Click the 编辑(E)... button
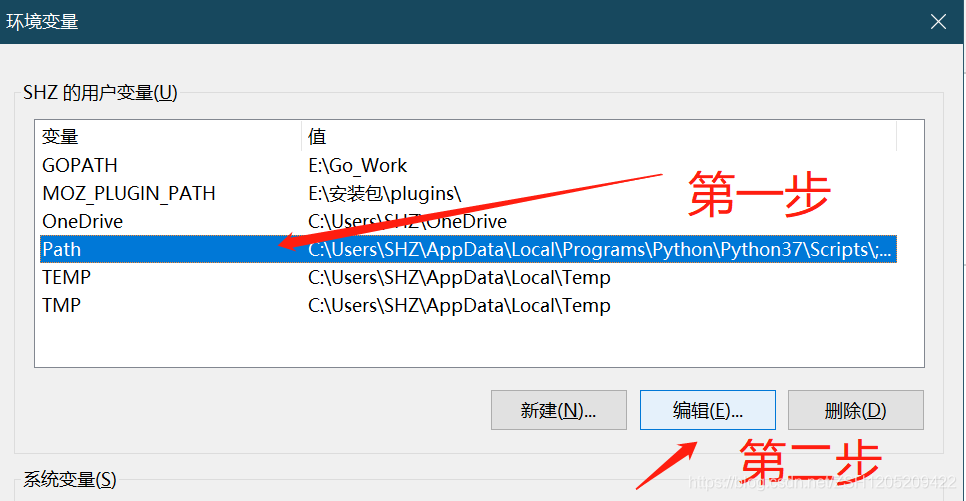The width and height of the screenshot is (966, 501). point(707,410)
